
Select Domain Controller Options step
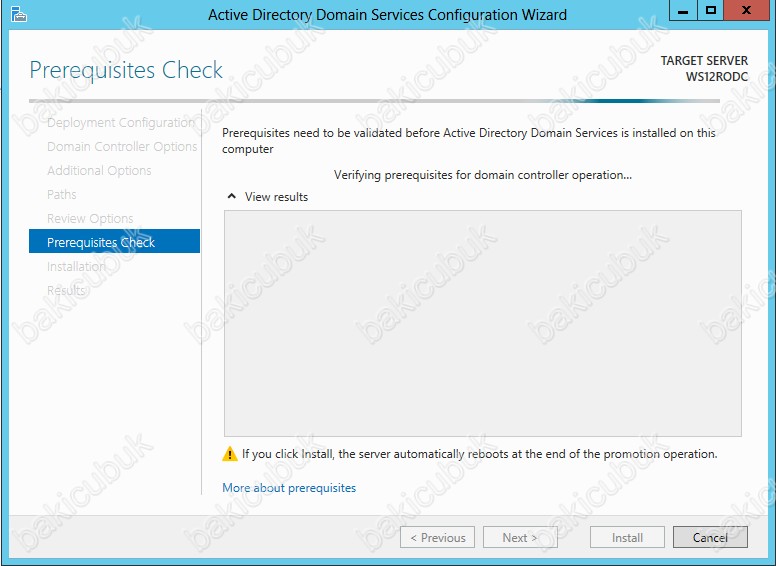pyautogui.click(x=122, y=146)
